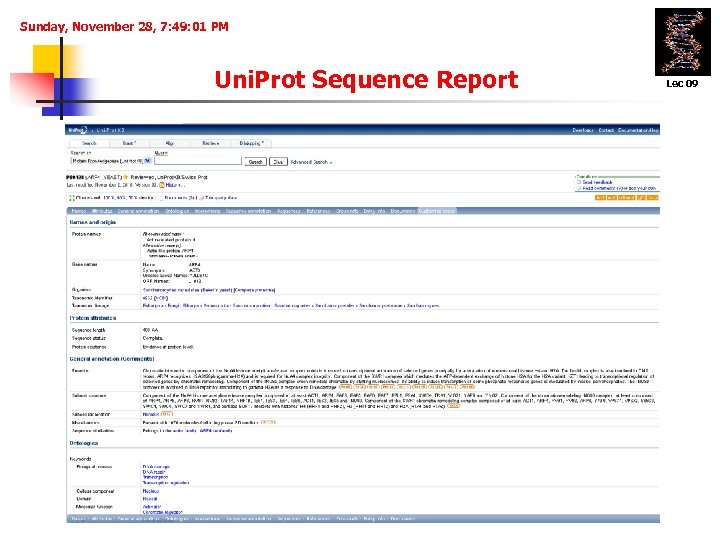Click the Clear button
This screenshot has width=720, height=540.
(x=278, y=162)
